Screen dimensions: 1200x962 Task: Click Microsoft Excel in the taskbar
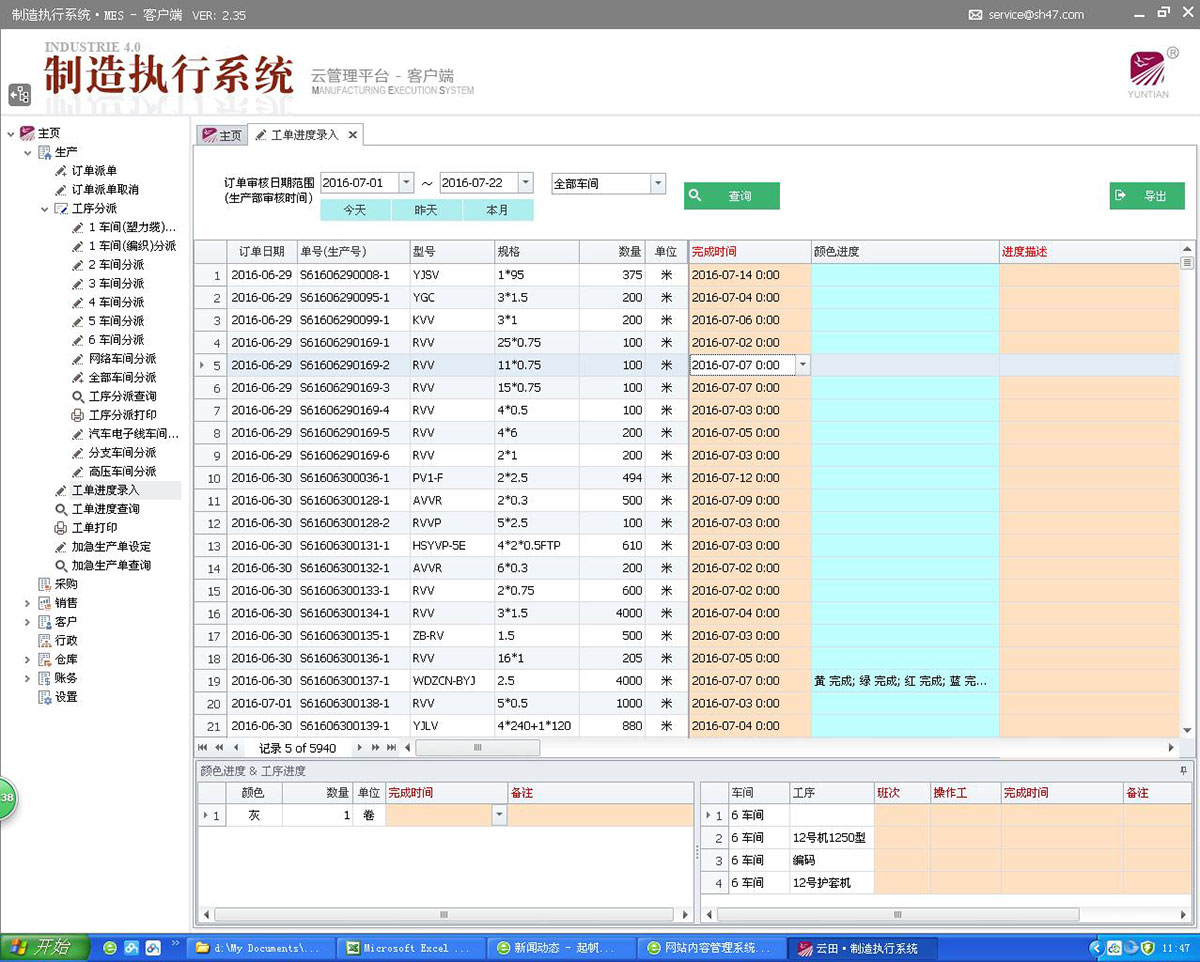(x=408, y=947)
